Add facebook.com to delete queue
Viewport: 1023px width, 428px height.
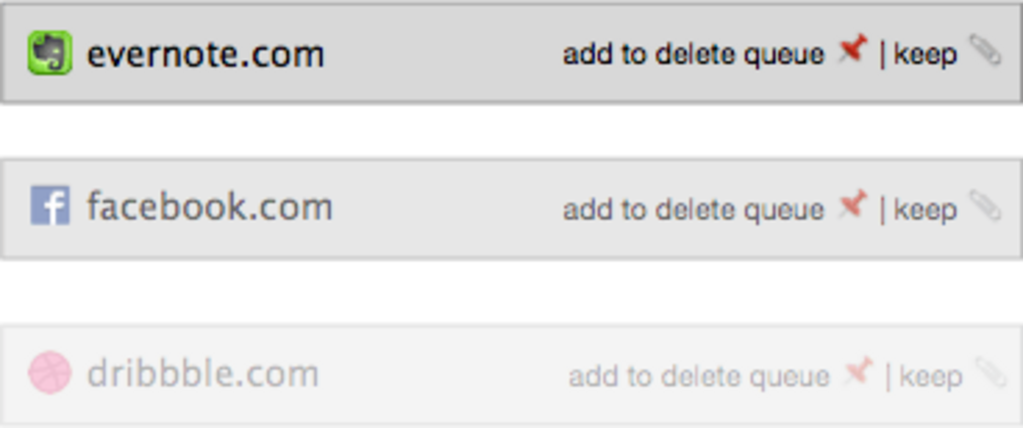pyautogui.click(x=694, y=209)
